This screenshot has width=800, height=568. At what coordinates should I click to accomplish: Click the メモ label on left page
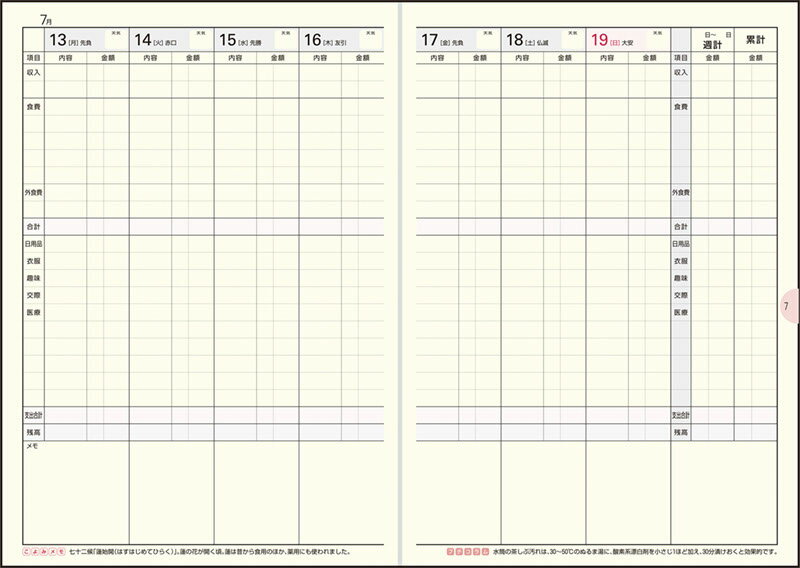(x=32, y=446)
